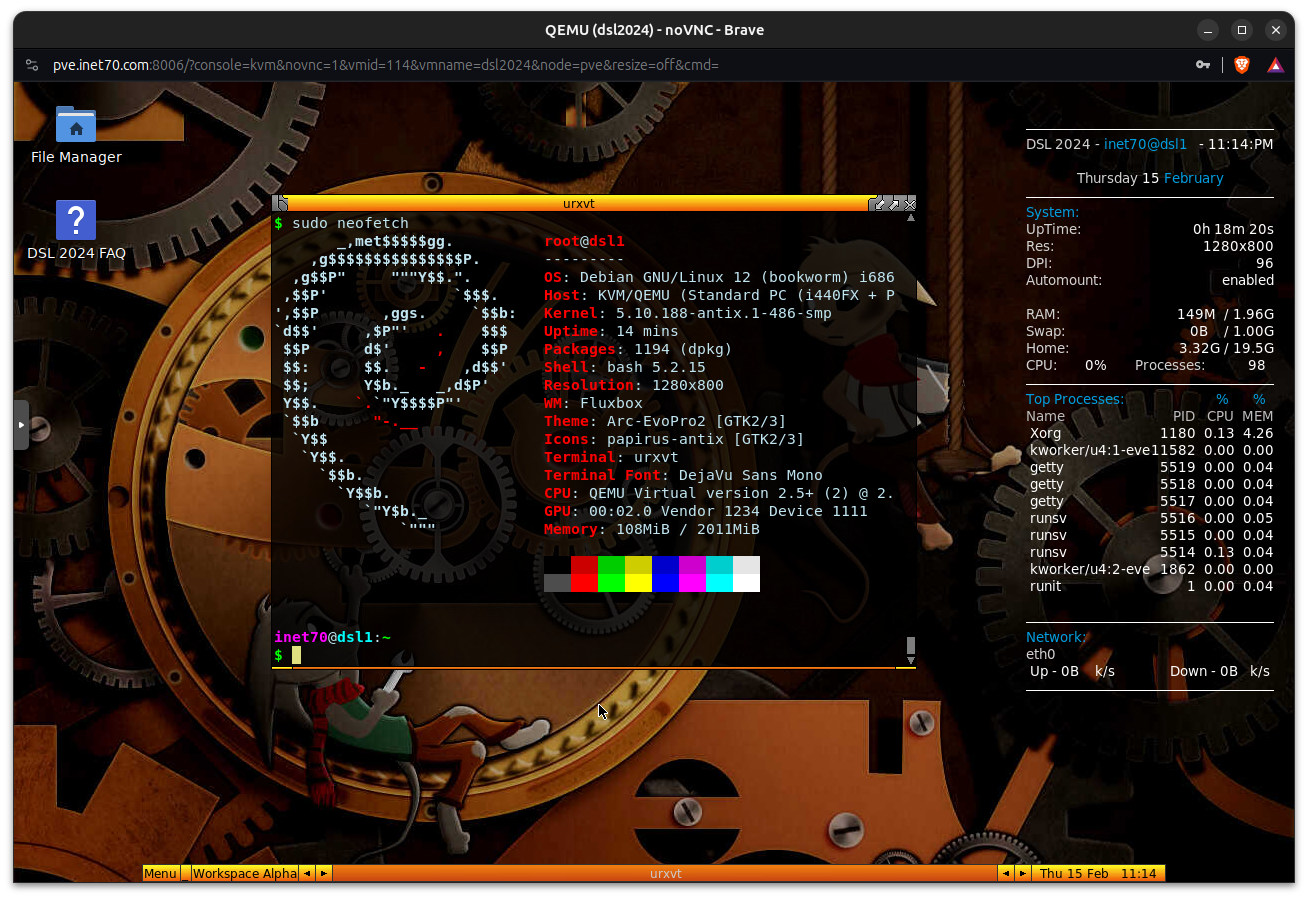Close the urxvt terminal window

coord(909,204)
